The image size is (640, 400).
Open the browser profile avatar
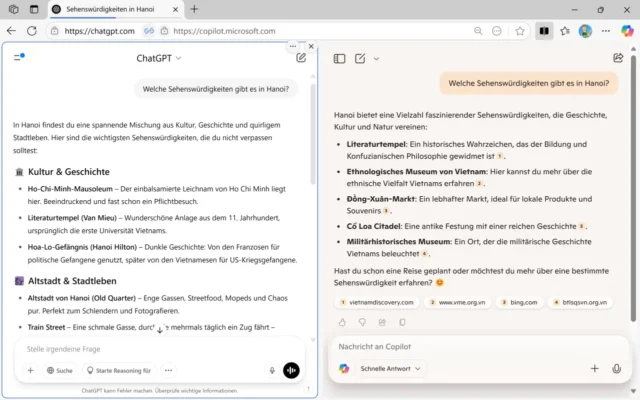585,31
